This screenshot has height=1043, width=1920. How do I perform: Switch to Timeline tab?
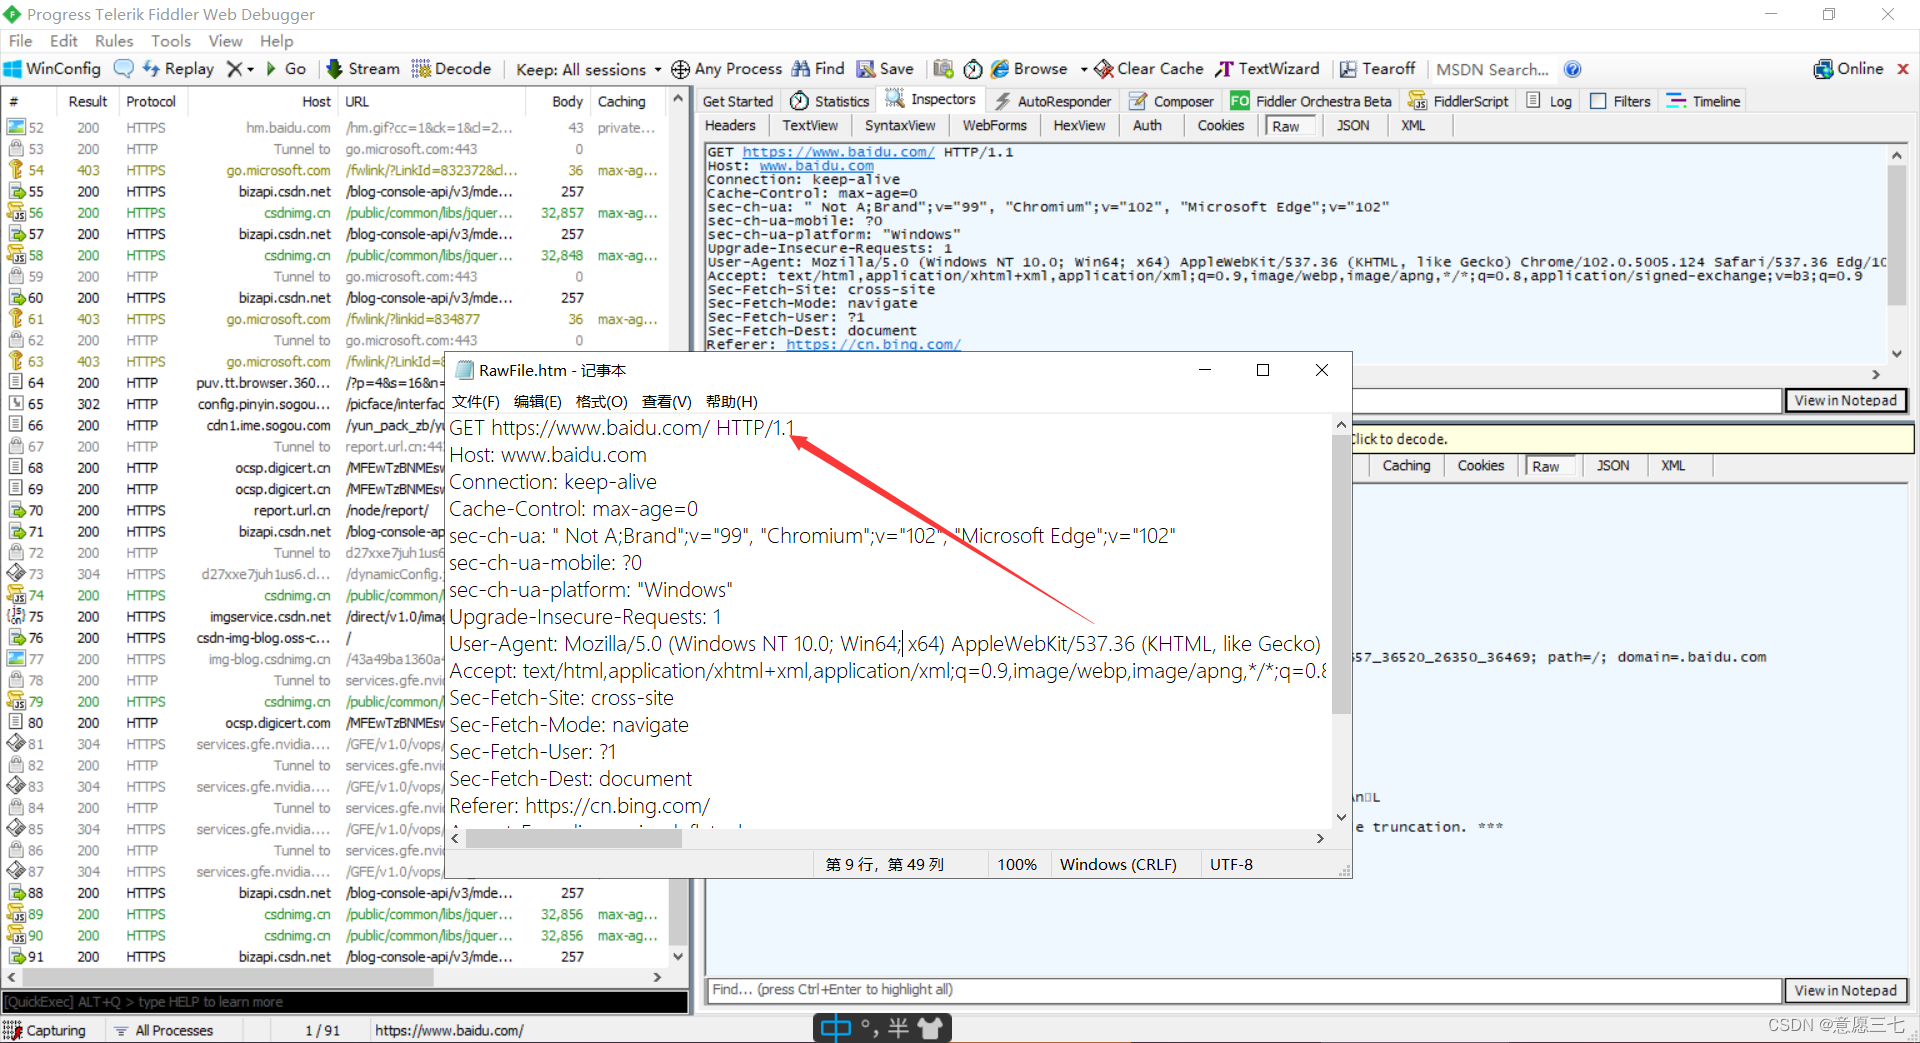click(1704, 101)
